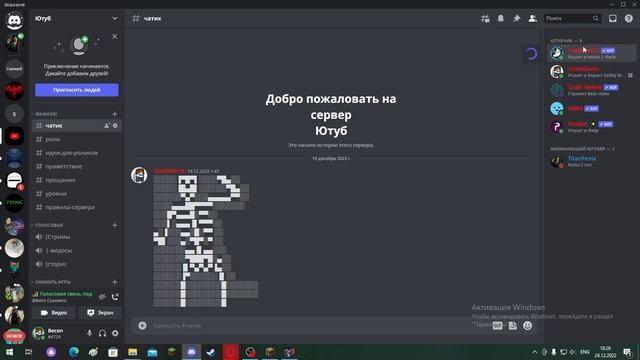The image size is (640, 360).
Task: Open the роли channel
Action: [77, 139]
